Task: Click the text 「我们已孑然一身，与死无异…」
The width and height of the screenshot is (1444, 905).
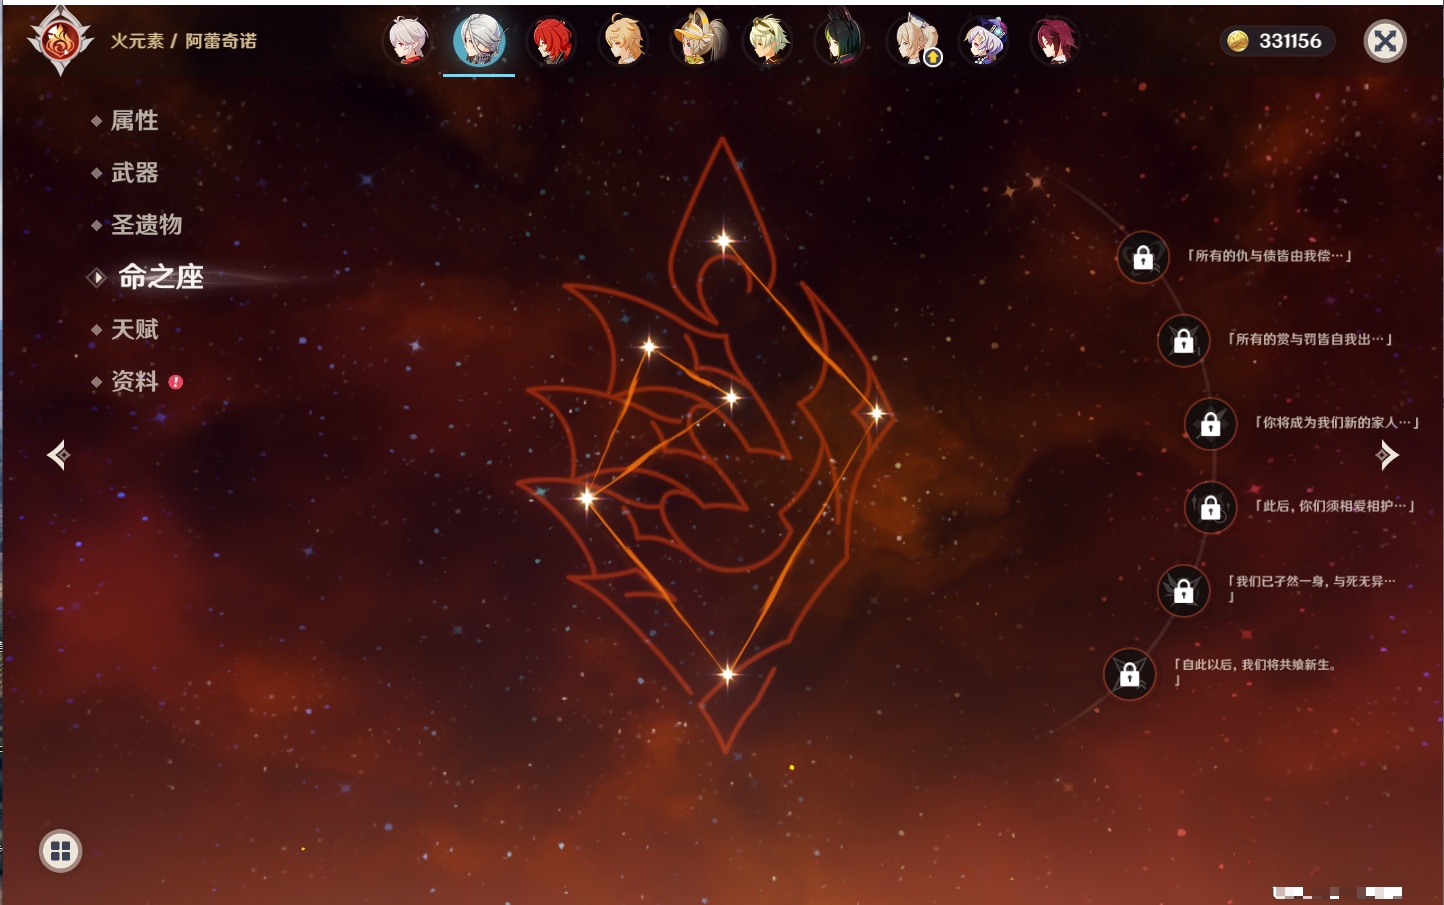Action: coord(1311,588)
